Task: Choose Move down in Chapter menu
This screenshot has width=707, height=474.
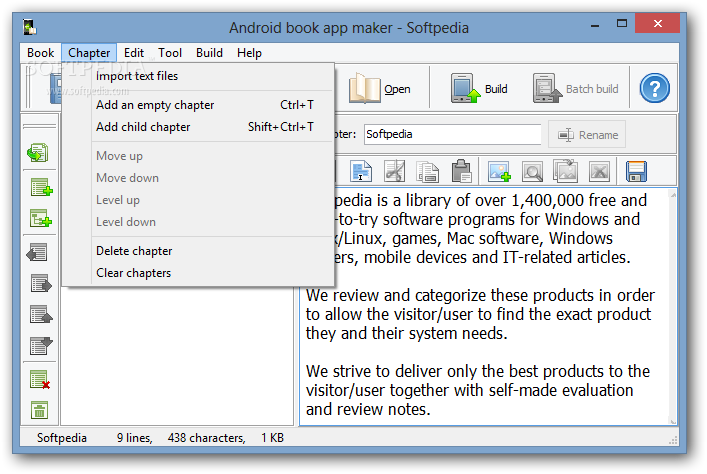Action: [198, 178]
